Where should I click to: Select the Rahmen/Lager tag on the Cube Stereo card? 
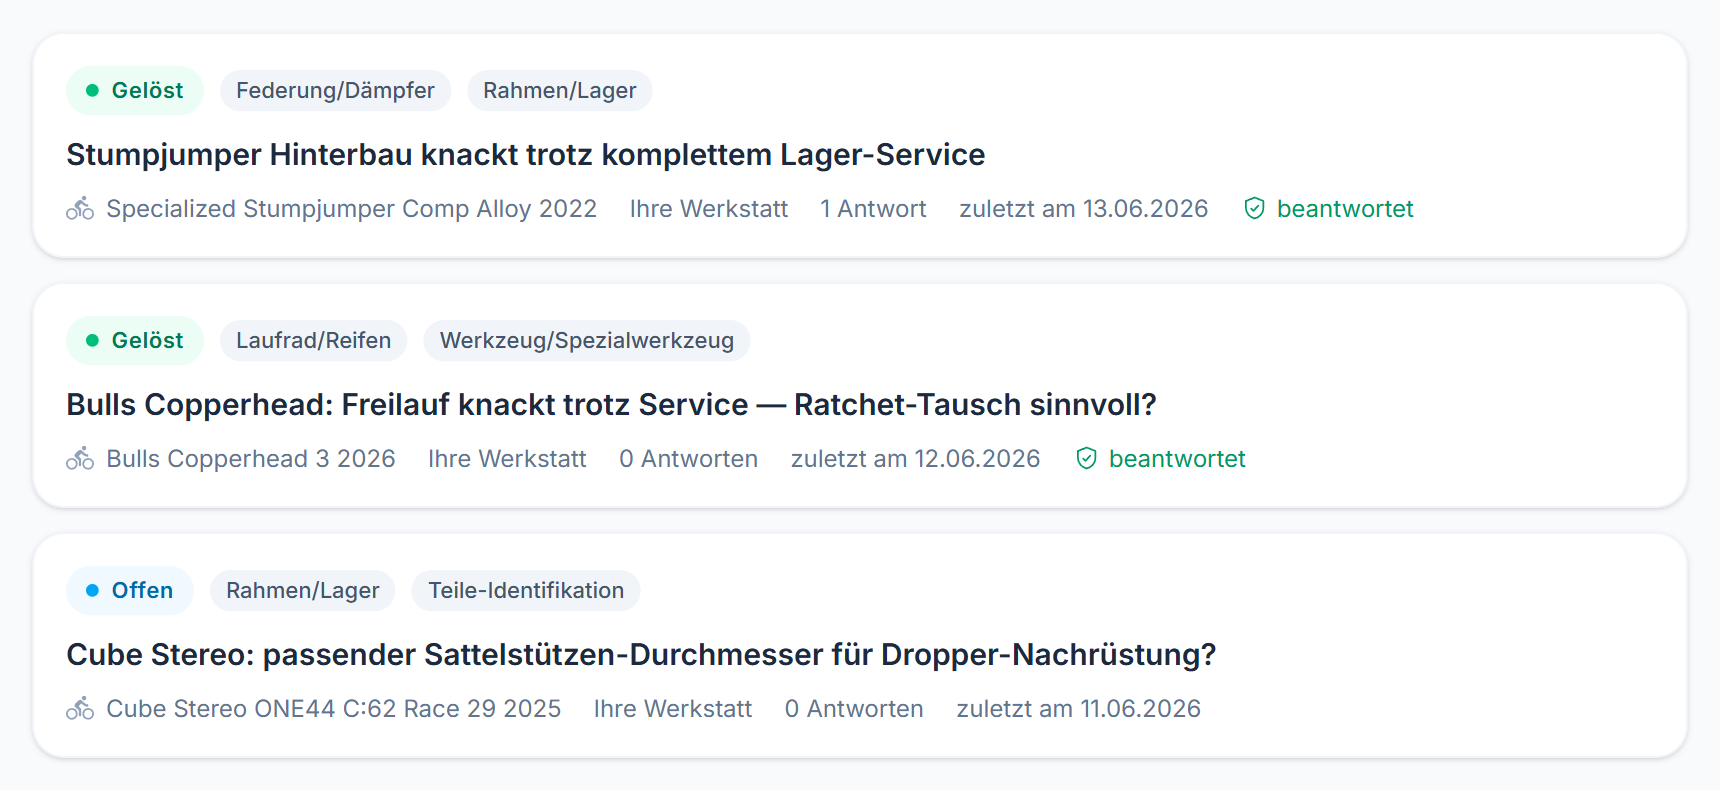(x=302, y=590)
